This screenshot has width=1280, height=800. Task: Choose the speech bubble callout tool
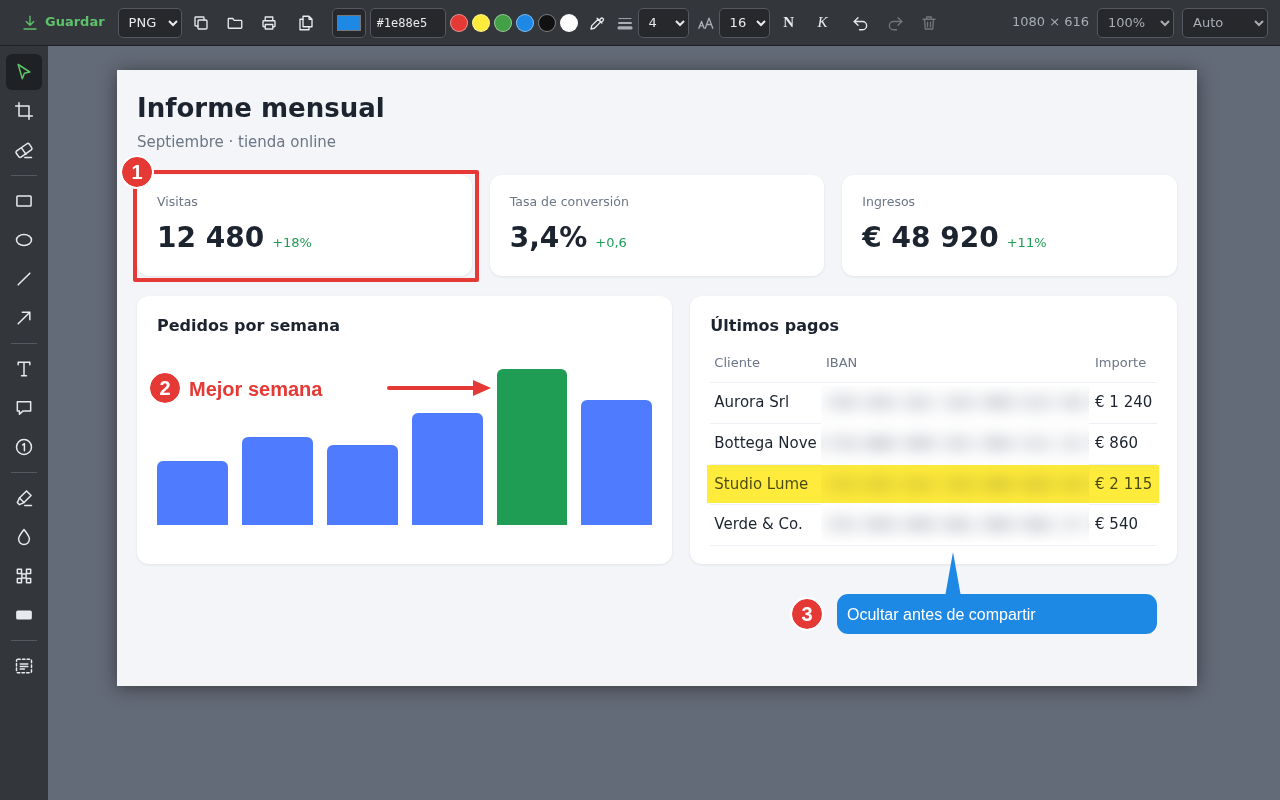pyautogui.click(x=24, y=408)
